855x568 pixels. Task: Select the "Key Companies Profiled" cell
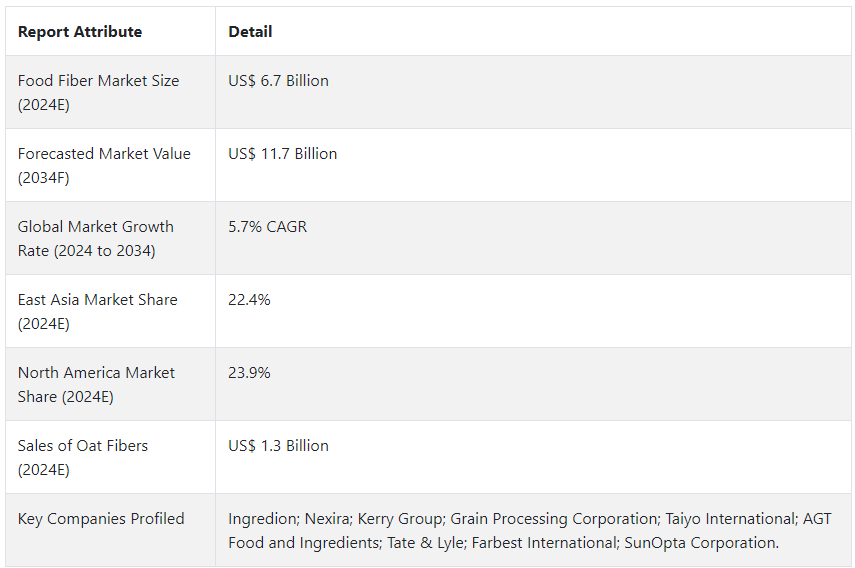click(x=101, y=519)
